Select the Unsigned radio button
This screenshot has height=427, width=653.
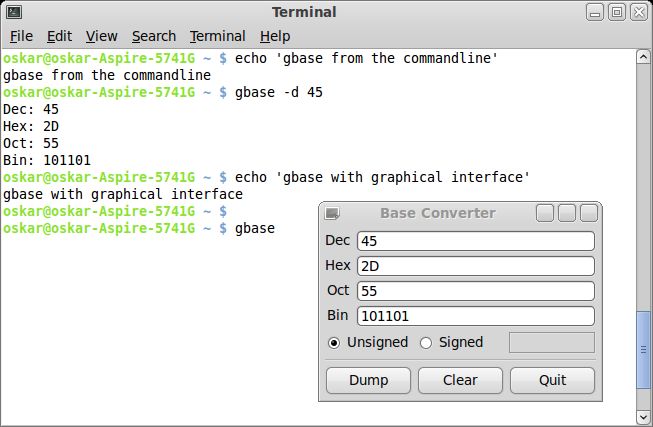(334, 343)
